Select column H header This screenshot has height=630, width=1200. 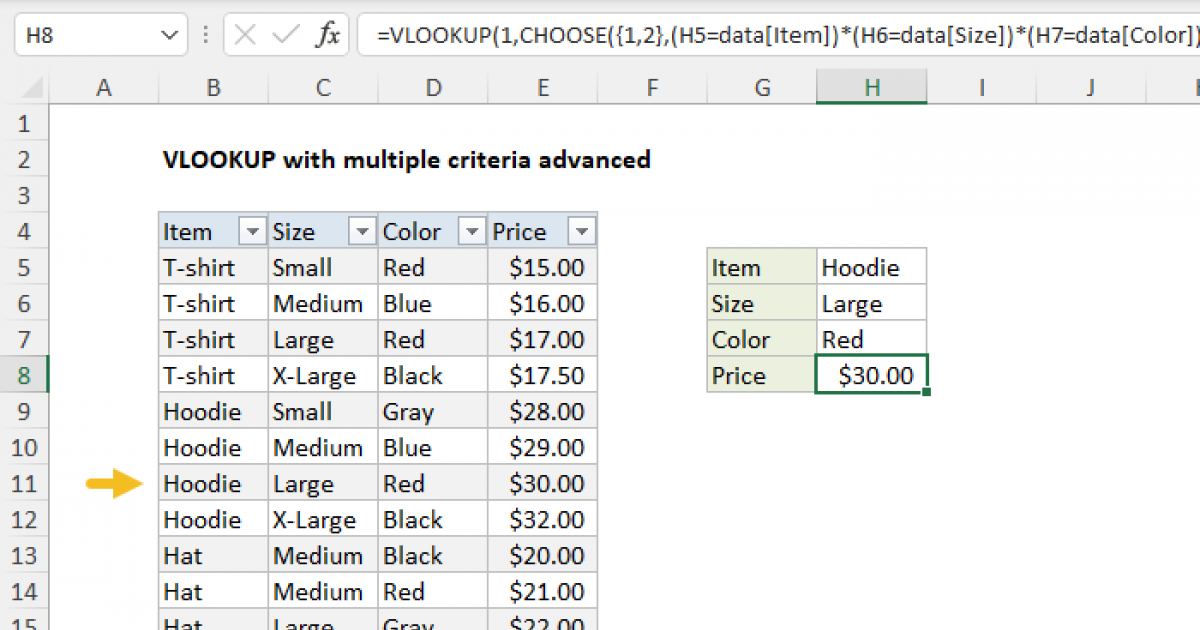coord(872,88)
